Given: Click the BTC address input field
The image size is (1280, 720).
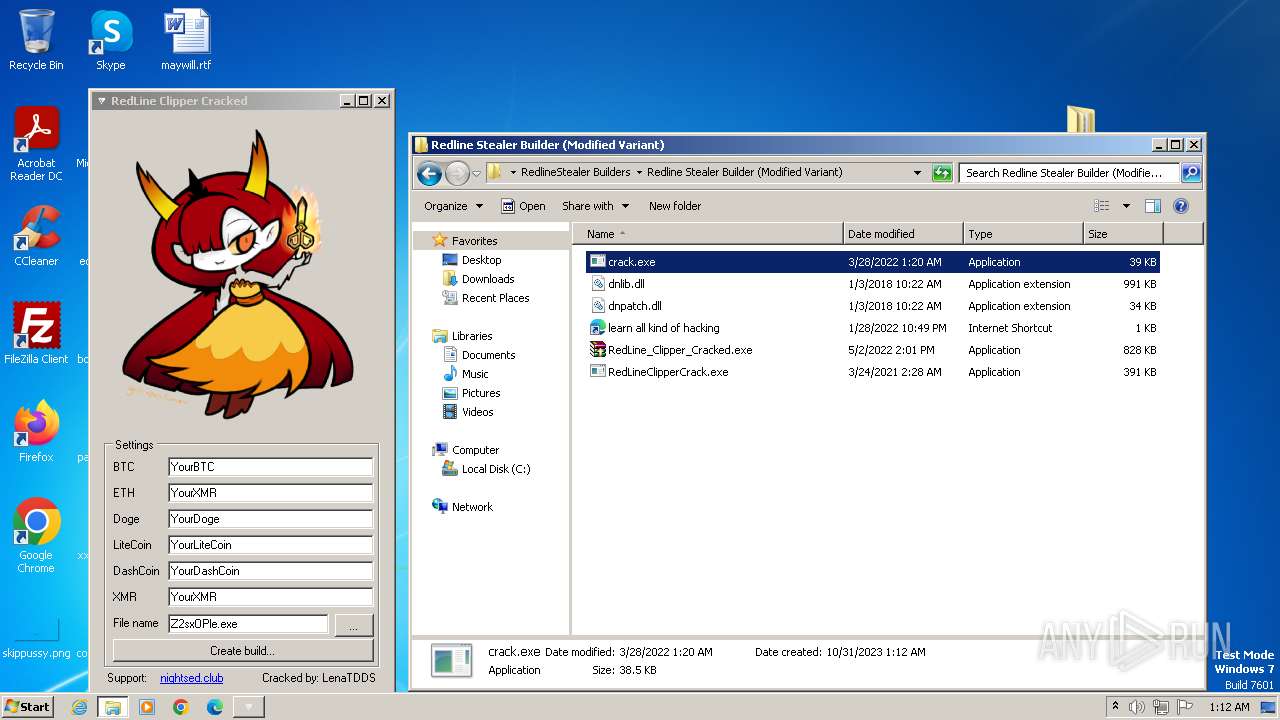Looking at the screenshot, I should 270,467.
